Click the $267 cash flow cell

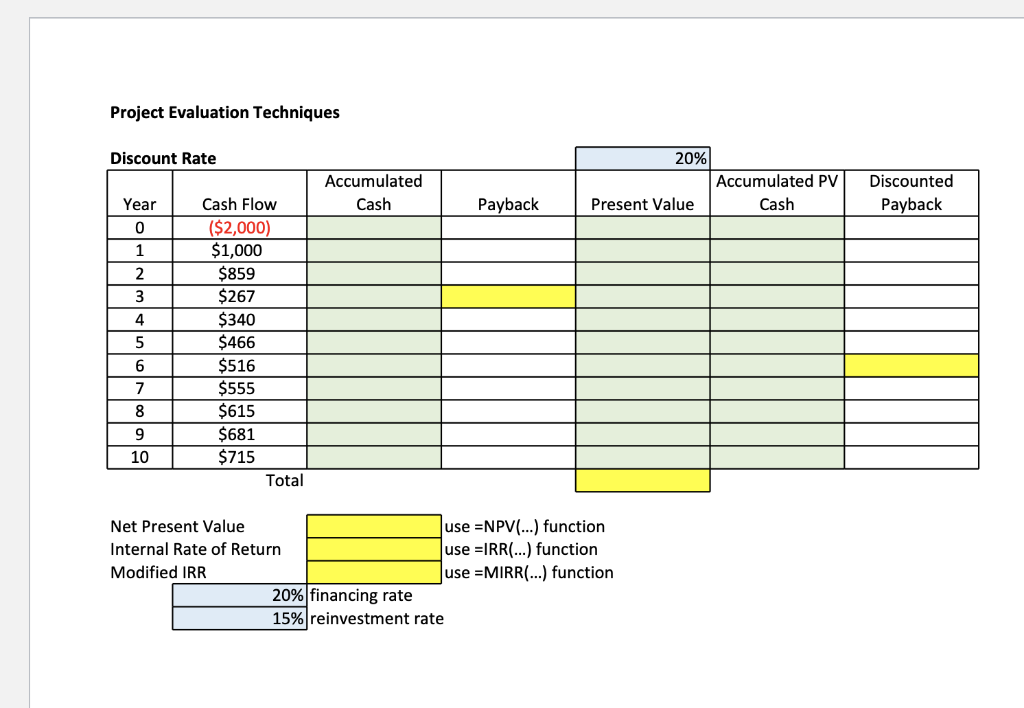(240, 297)
